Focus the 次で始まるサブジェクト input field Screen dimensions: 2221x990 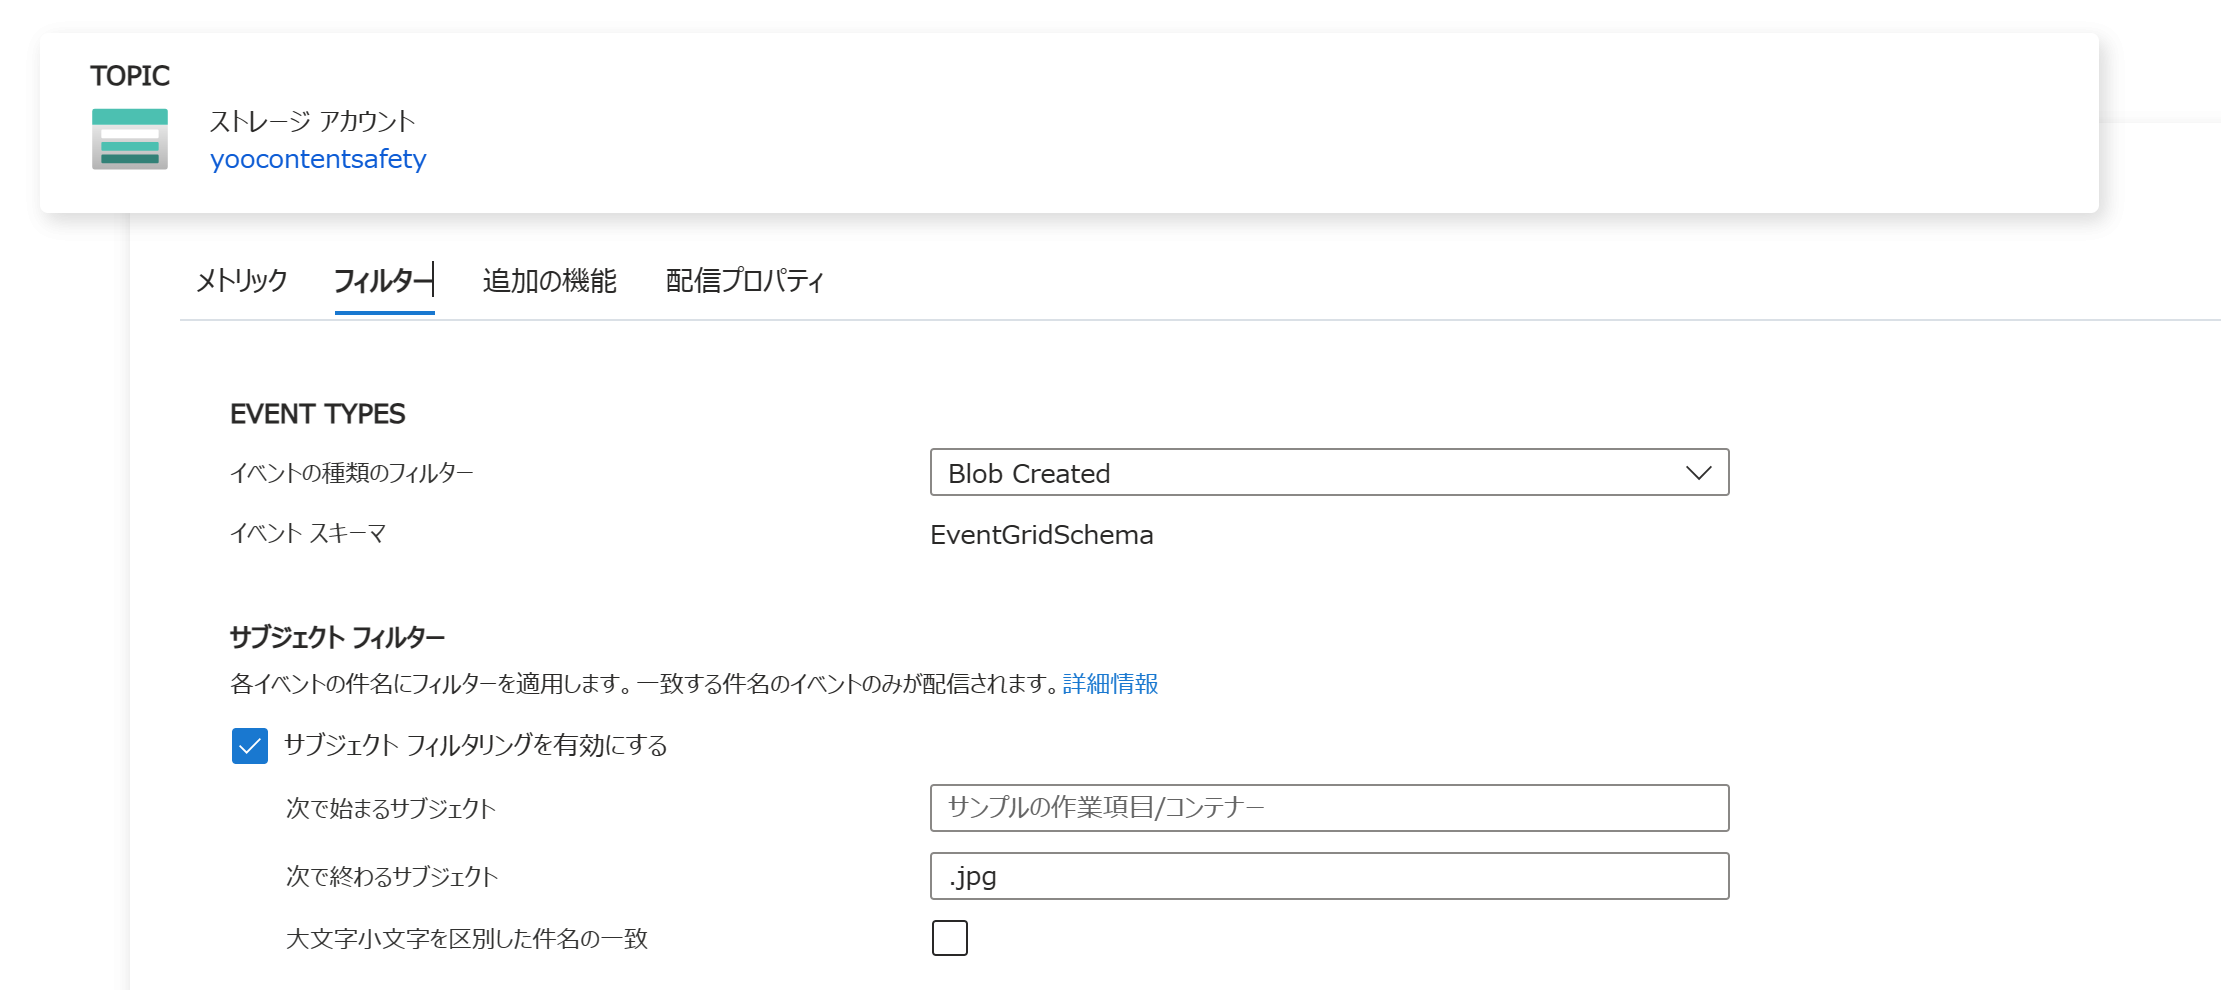pos(1329,808)
